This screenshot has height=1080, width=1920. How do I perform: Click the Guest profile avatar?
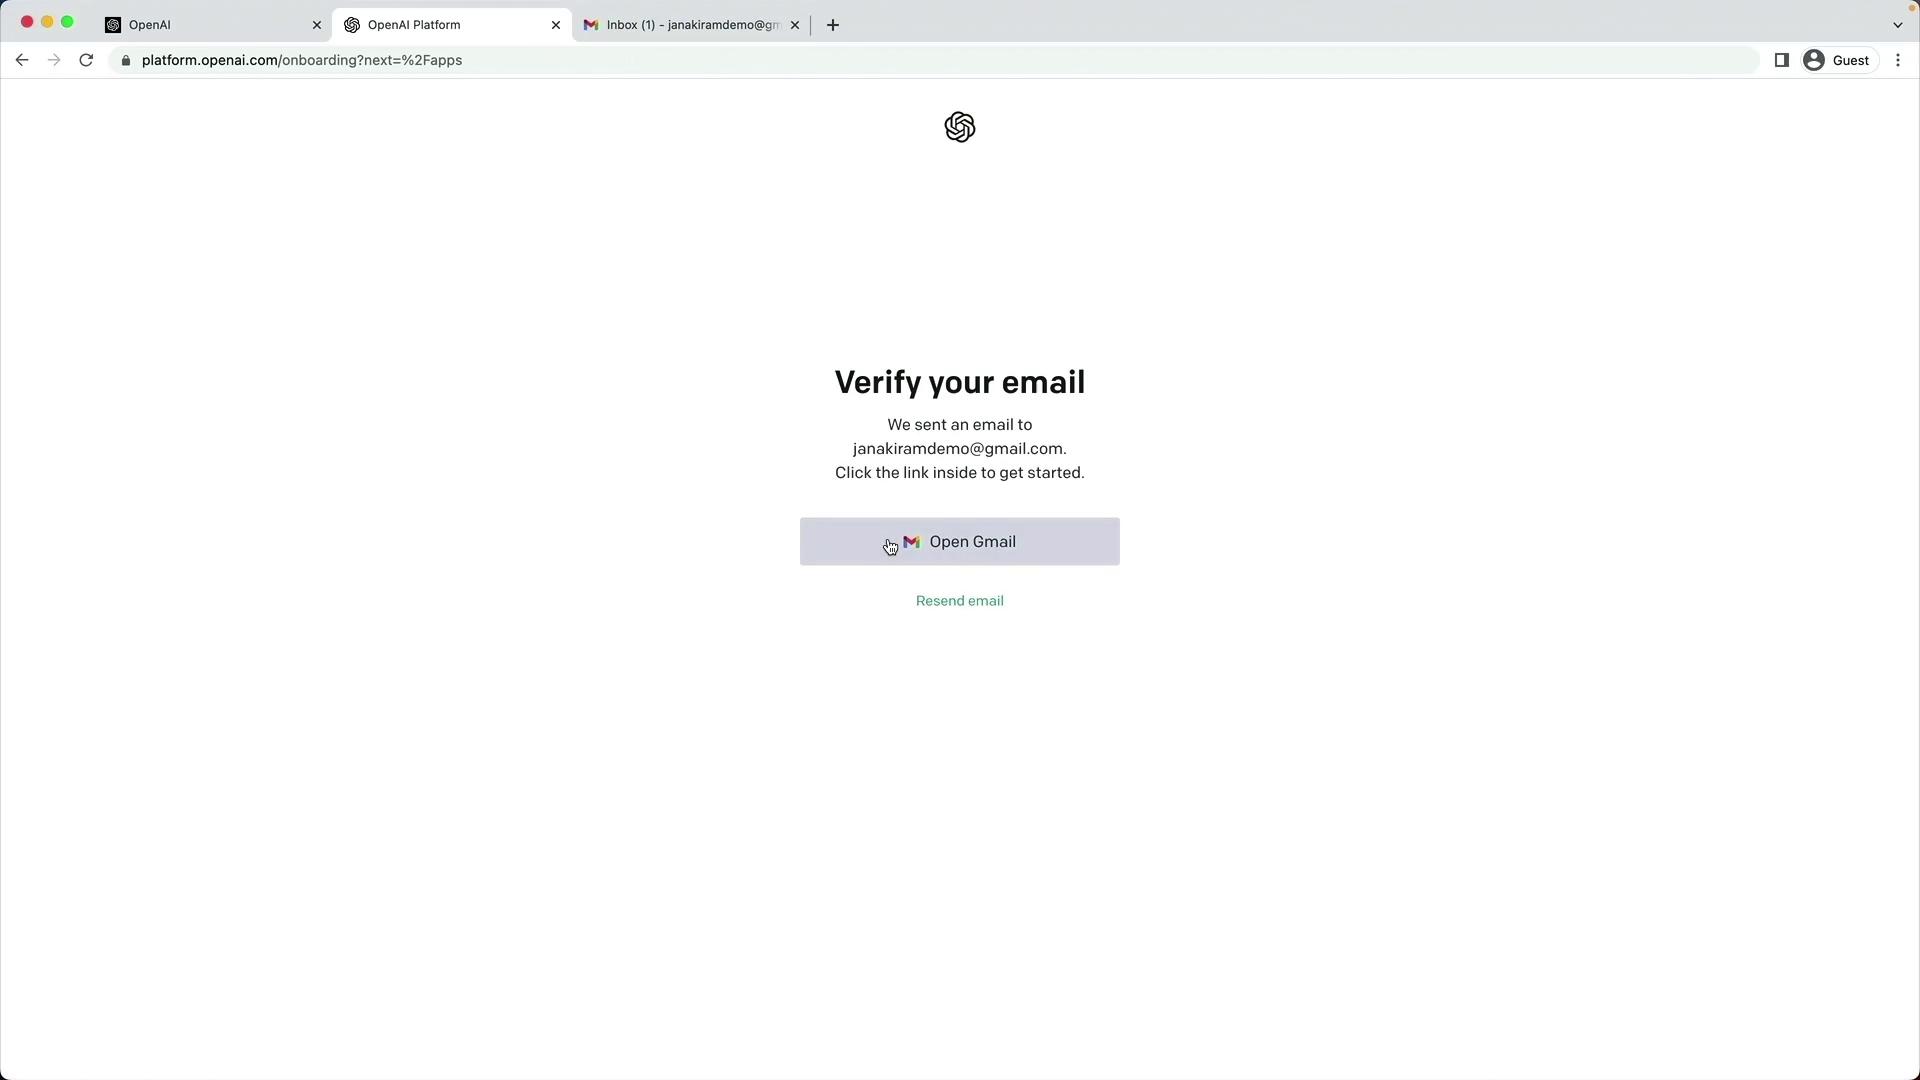[1837, 60]
